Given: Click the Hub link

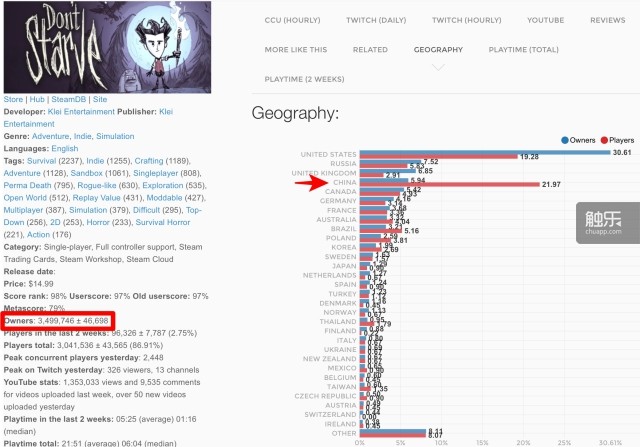Looking at the screenshot, I should 38,100.
